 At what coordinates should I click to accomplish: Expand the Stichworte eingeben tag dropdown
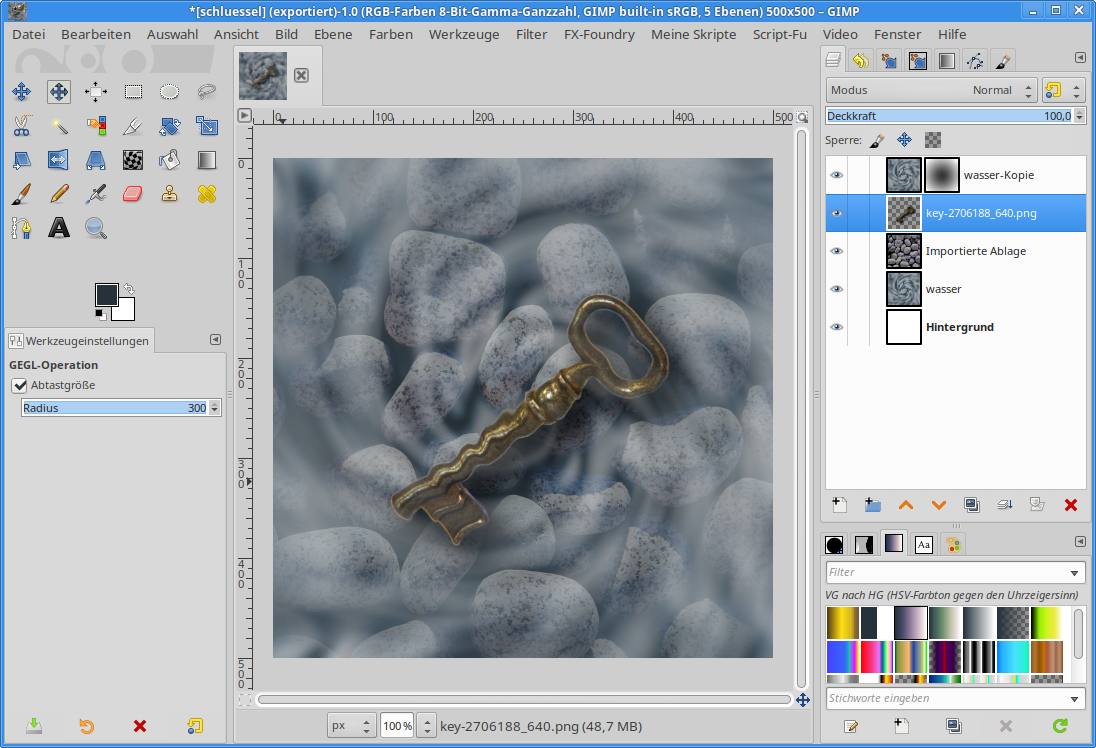[1075, 698]
